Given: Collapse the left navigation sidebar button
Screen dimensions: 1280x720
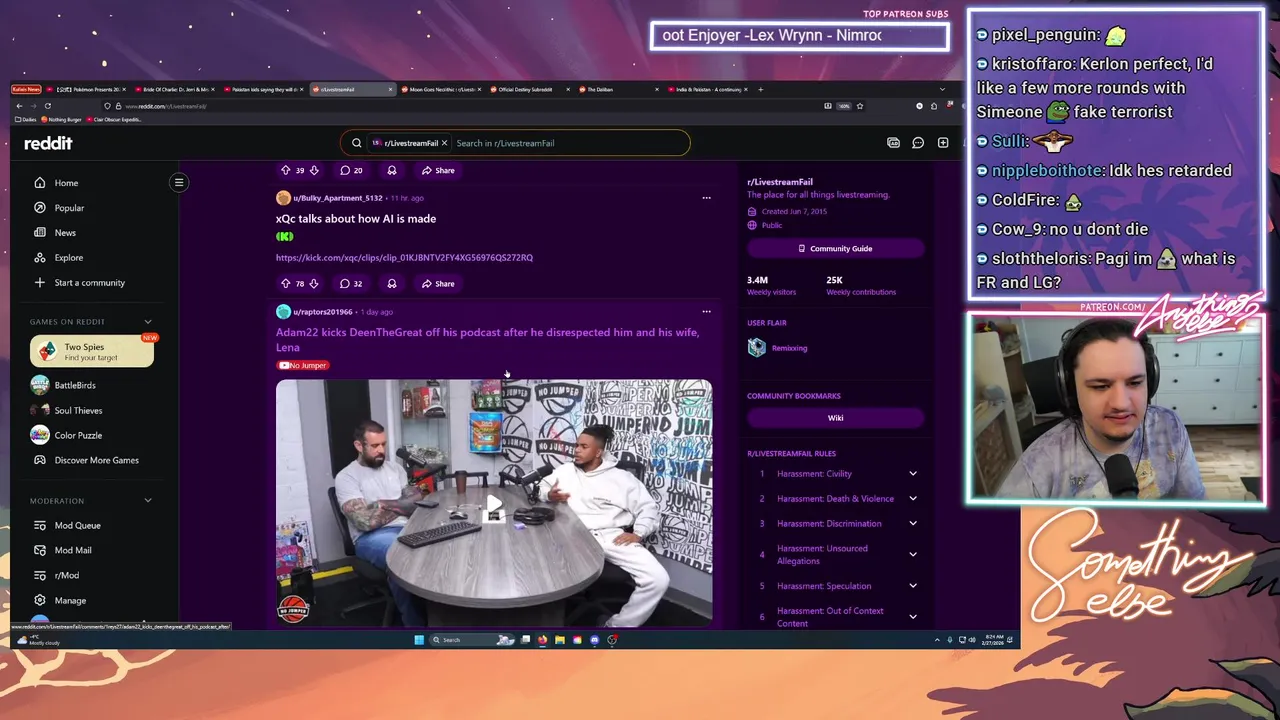Looking at the screenshot, I should coord(179,182).
